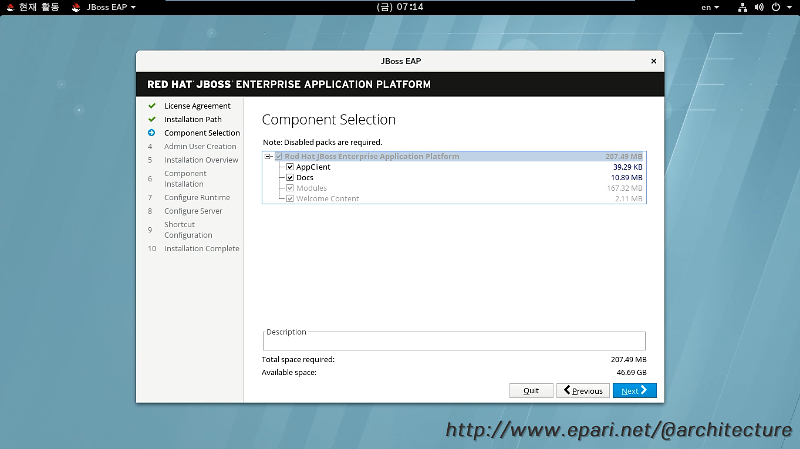Toggle Red Hat JBoss Enterprise Application Platform checkbox
Viewport: 800px width, 449px height.
tap(279, 157)
